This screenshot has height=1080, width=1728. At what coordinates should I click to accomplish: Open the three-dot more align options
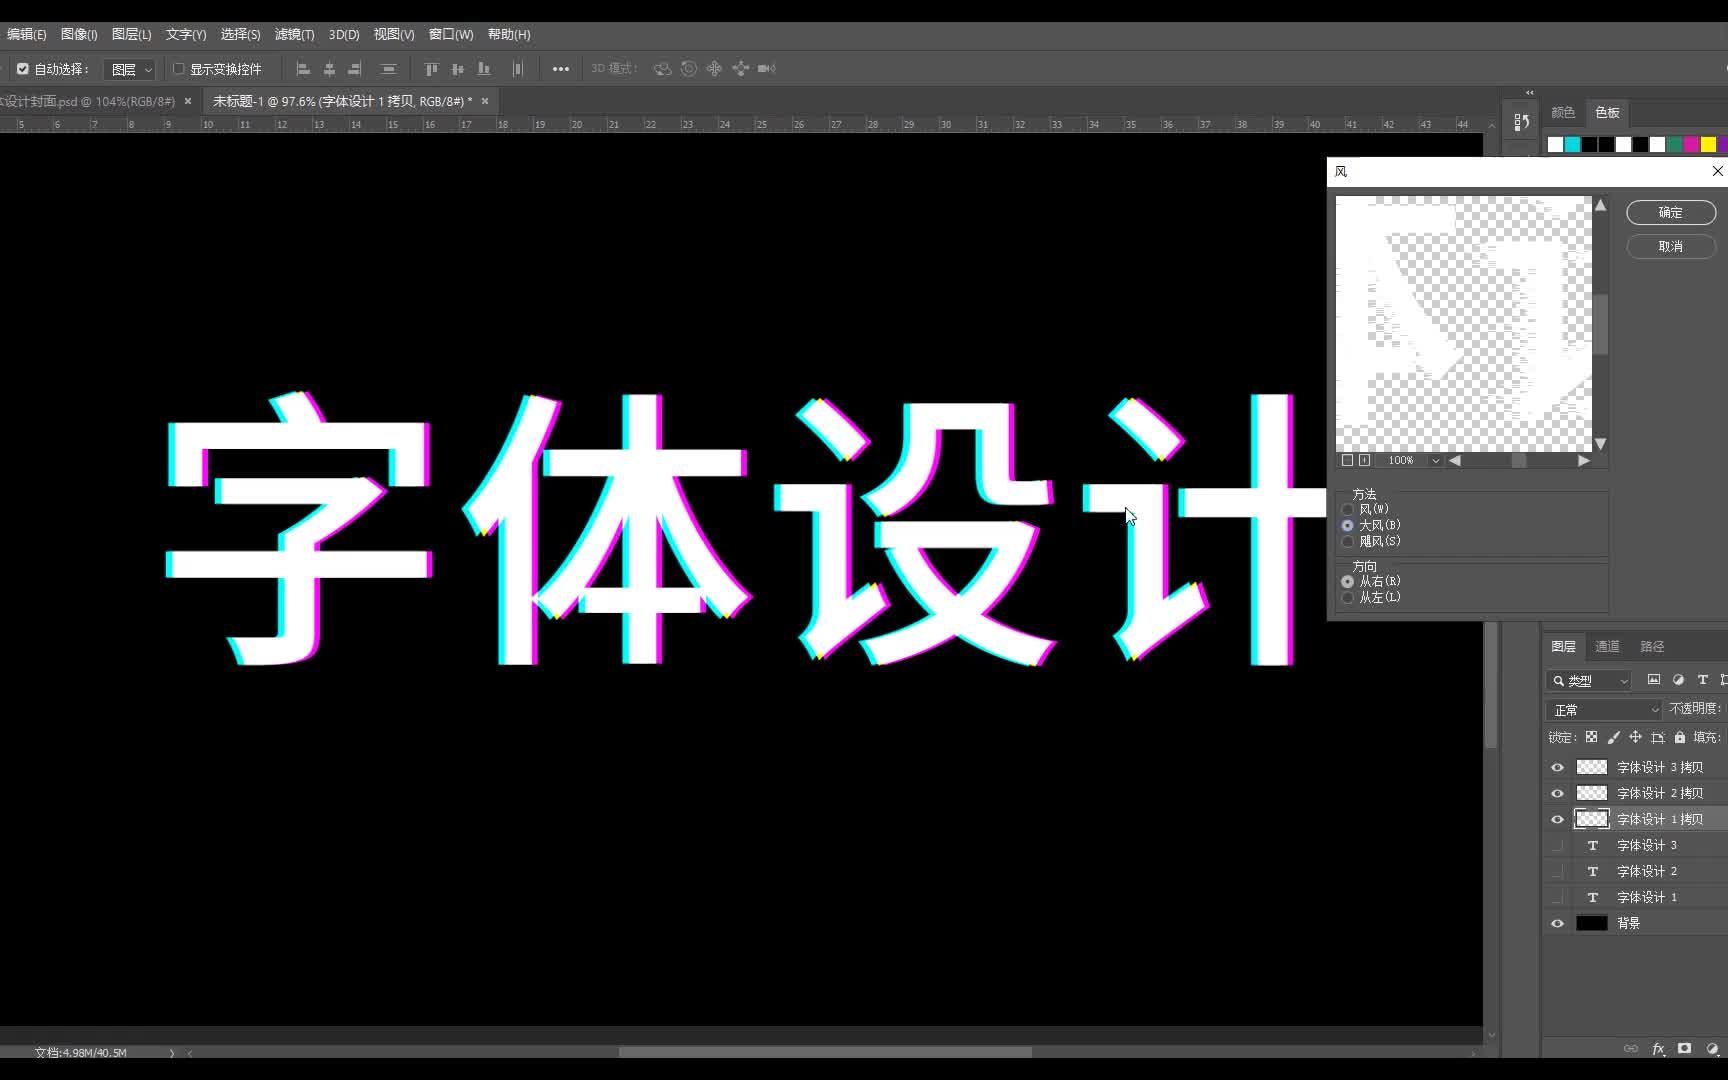[x=561, y=69]
